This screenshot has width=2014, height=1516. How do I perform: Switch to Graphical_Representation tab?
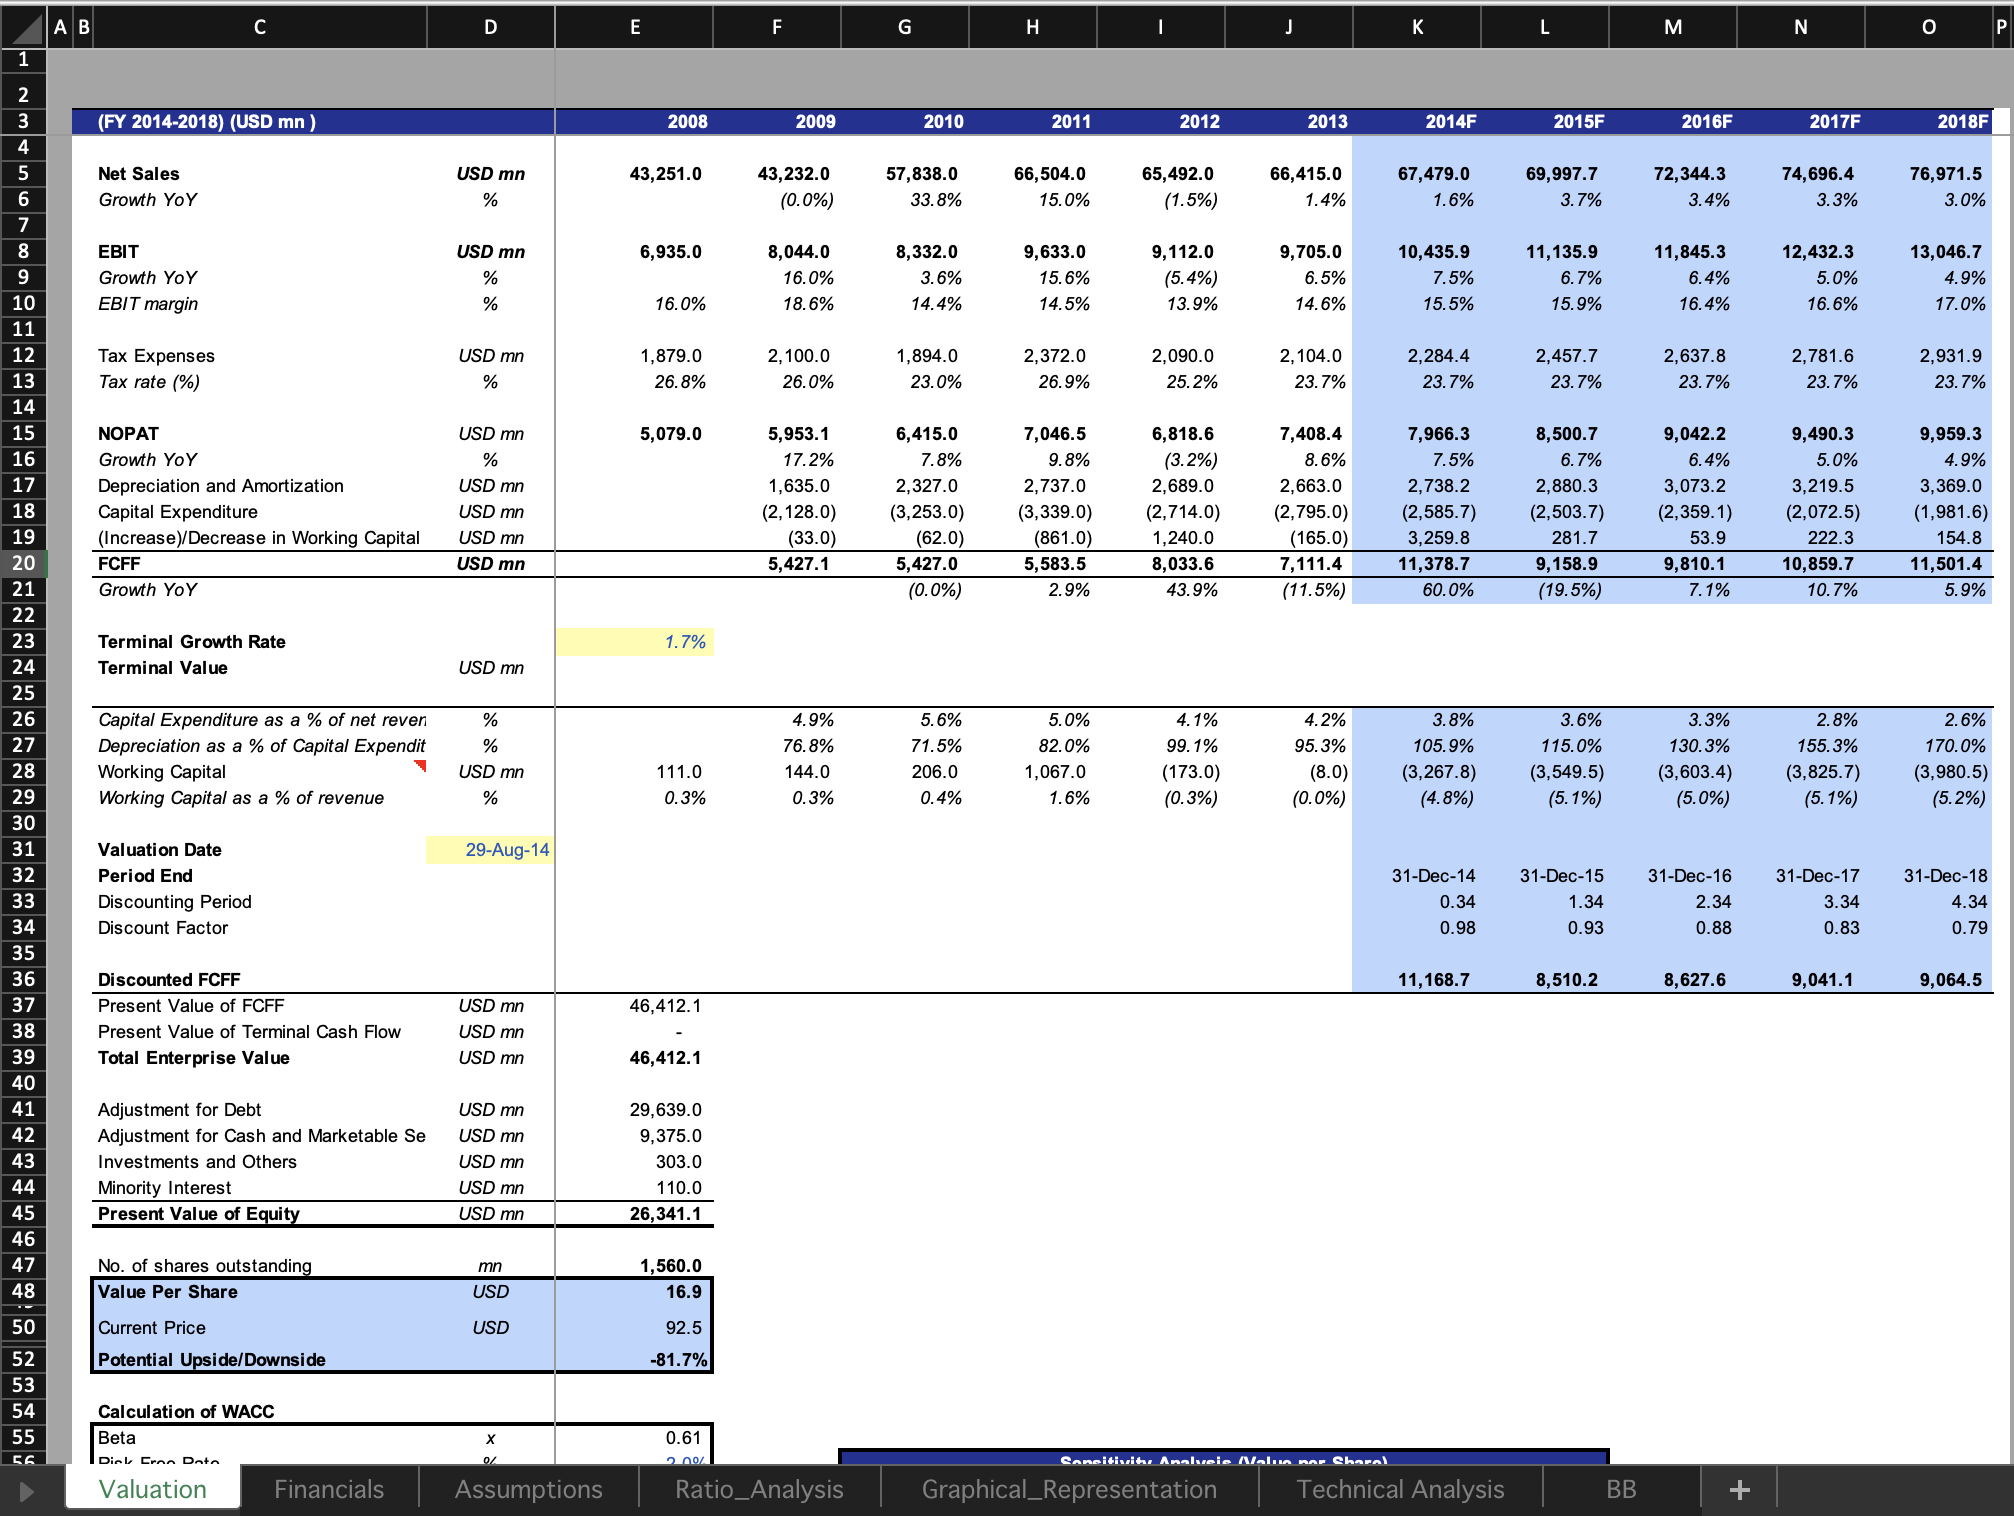pos(1068,1490)
